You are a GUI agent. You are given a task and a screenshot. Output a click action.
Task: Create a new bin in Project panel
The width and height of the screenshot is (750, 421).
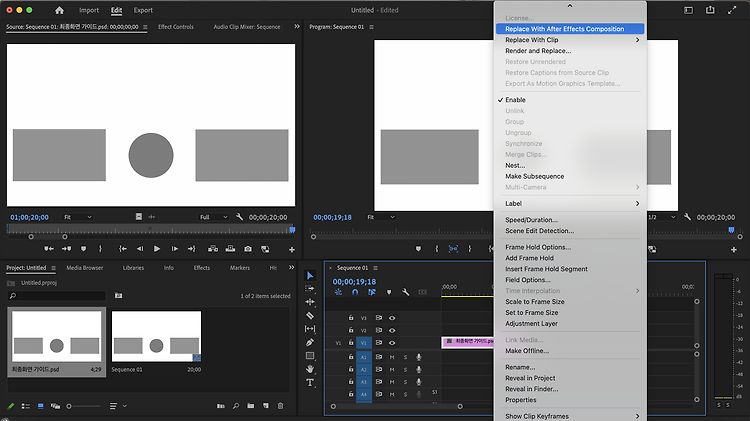pyautogui.click(x=251, y=406)
